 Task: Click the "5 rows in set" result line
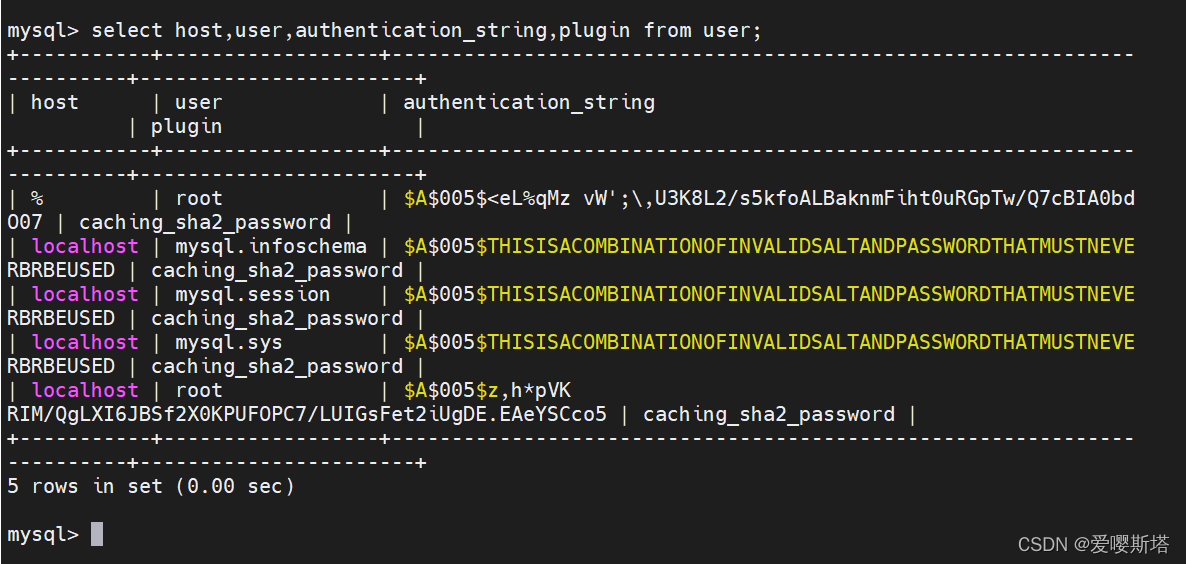point(151,486)
